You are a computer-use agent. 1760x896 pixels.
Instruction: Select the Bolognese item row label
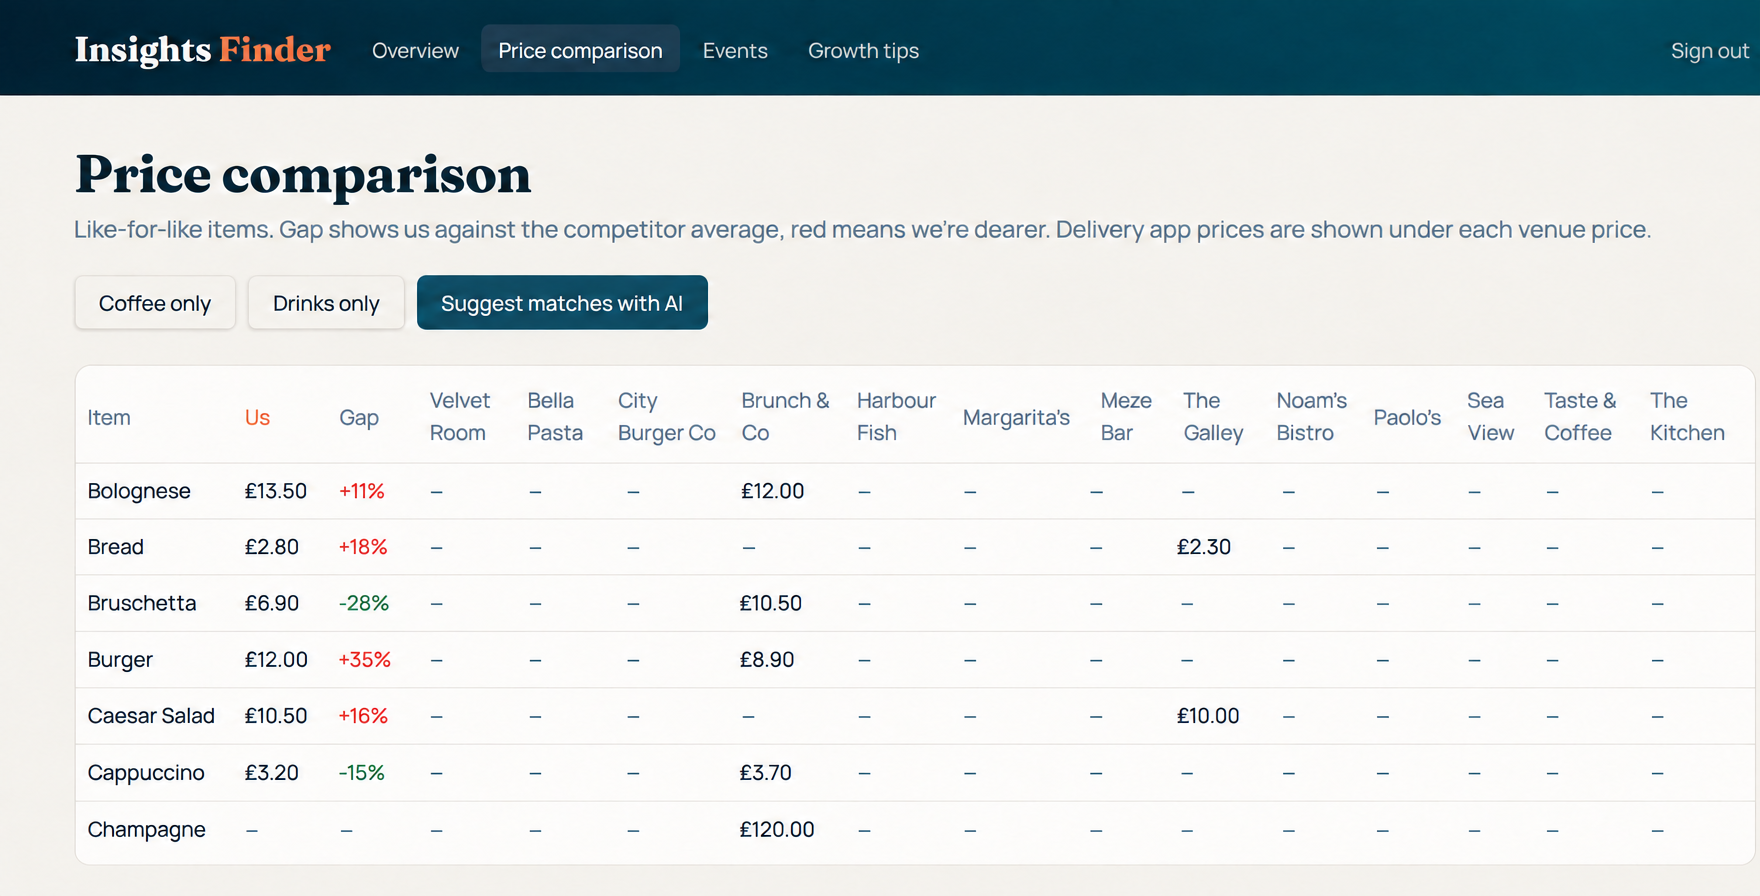pyautogui.click(x=139, y=491)
